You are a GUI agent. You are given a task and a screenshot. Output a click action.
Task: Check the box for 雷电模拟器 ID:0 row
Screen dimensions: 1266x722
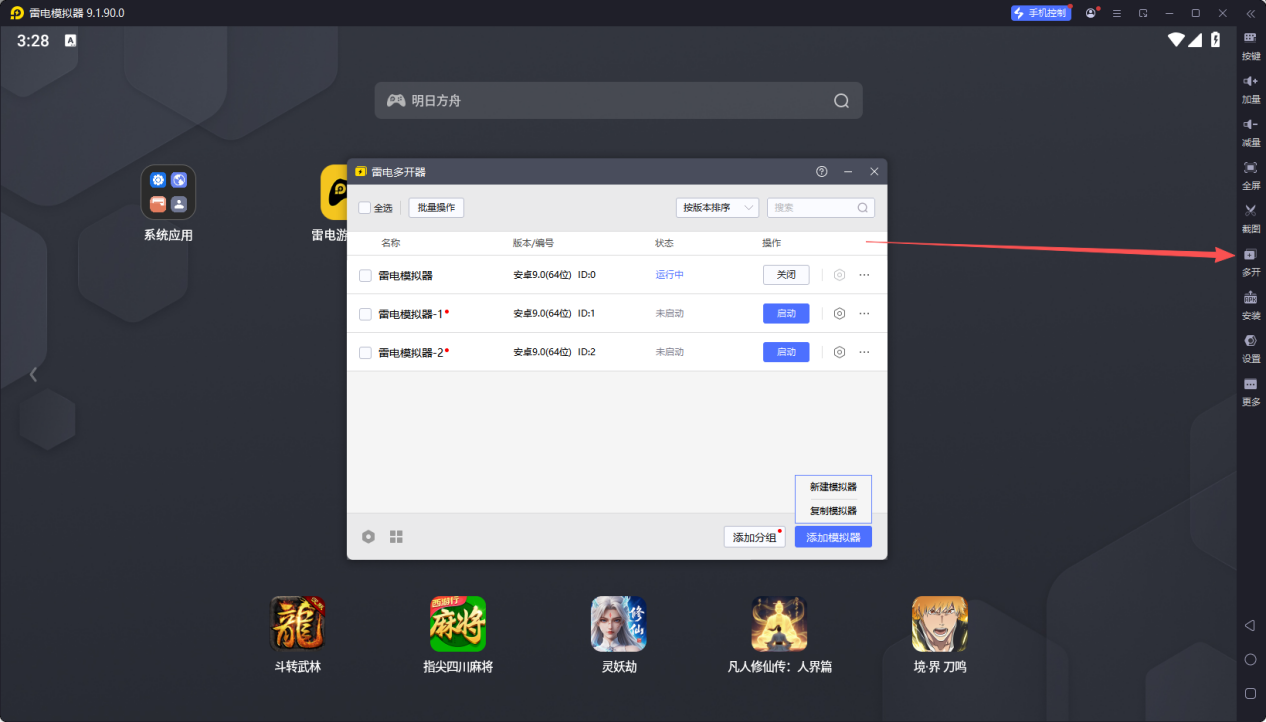(365, 275)
